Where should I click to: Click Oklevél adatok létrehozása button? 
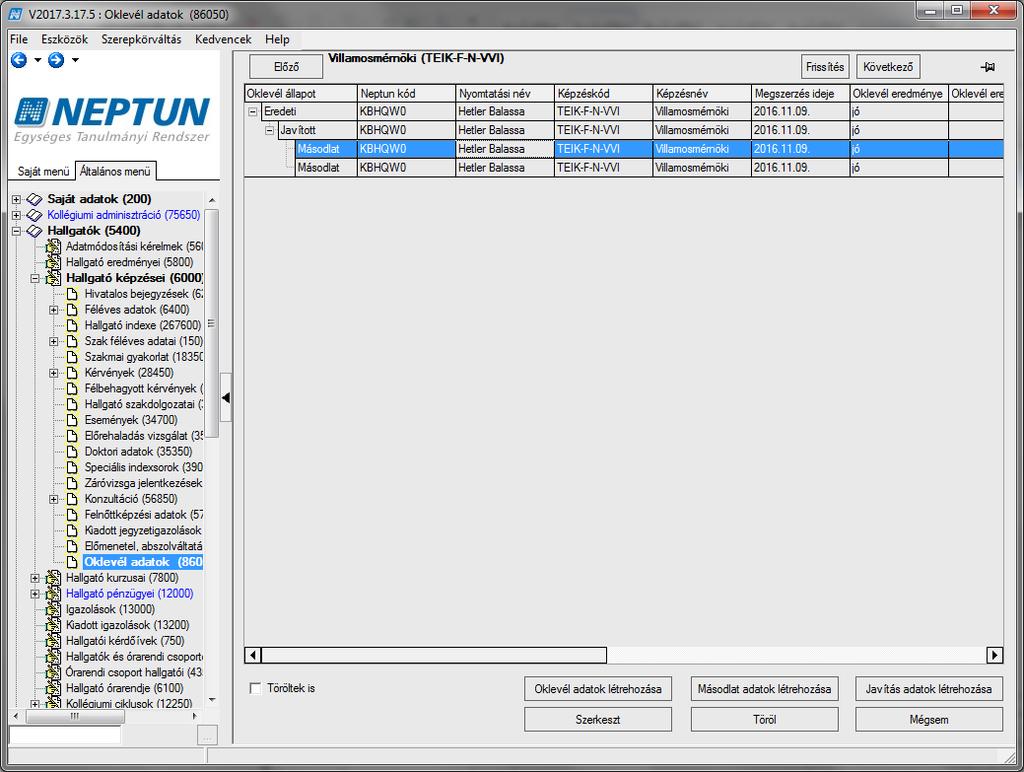click(598, 689)
